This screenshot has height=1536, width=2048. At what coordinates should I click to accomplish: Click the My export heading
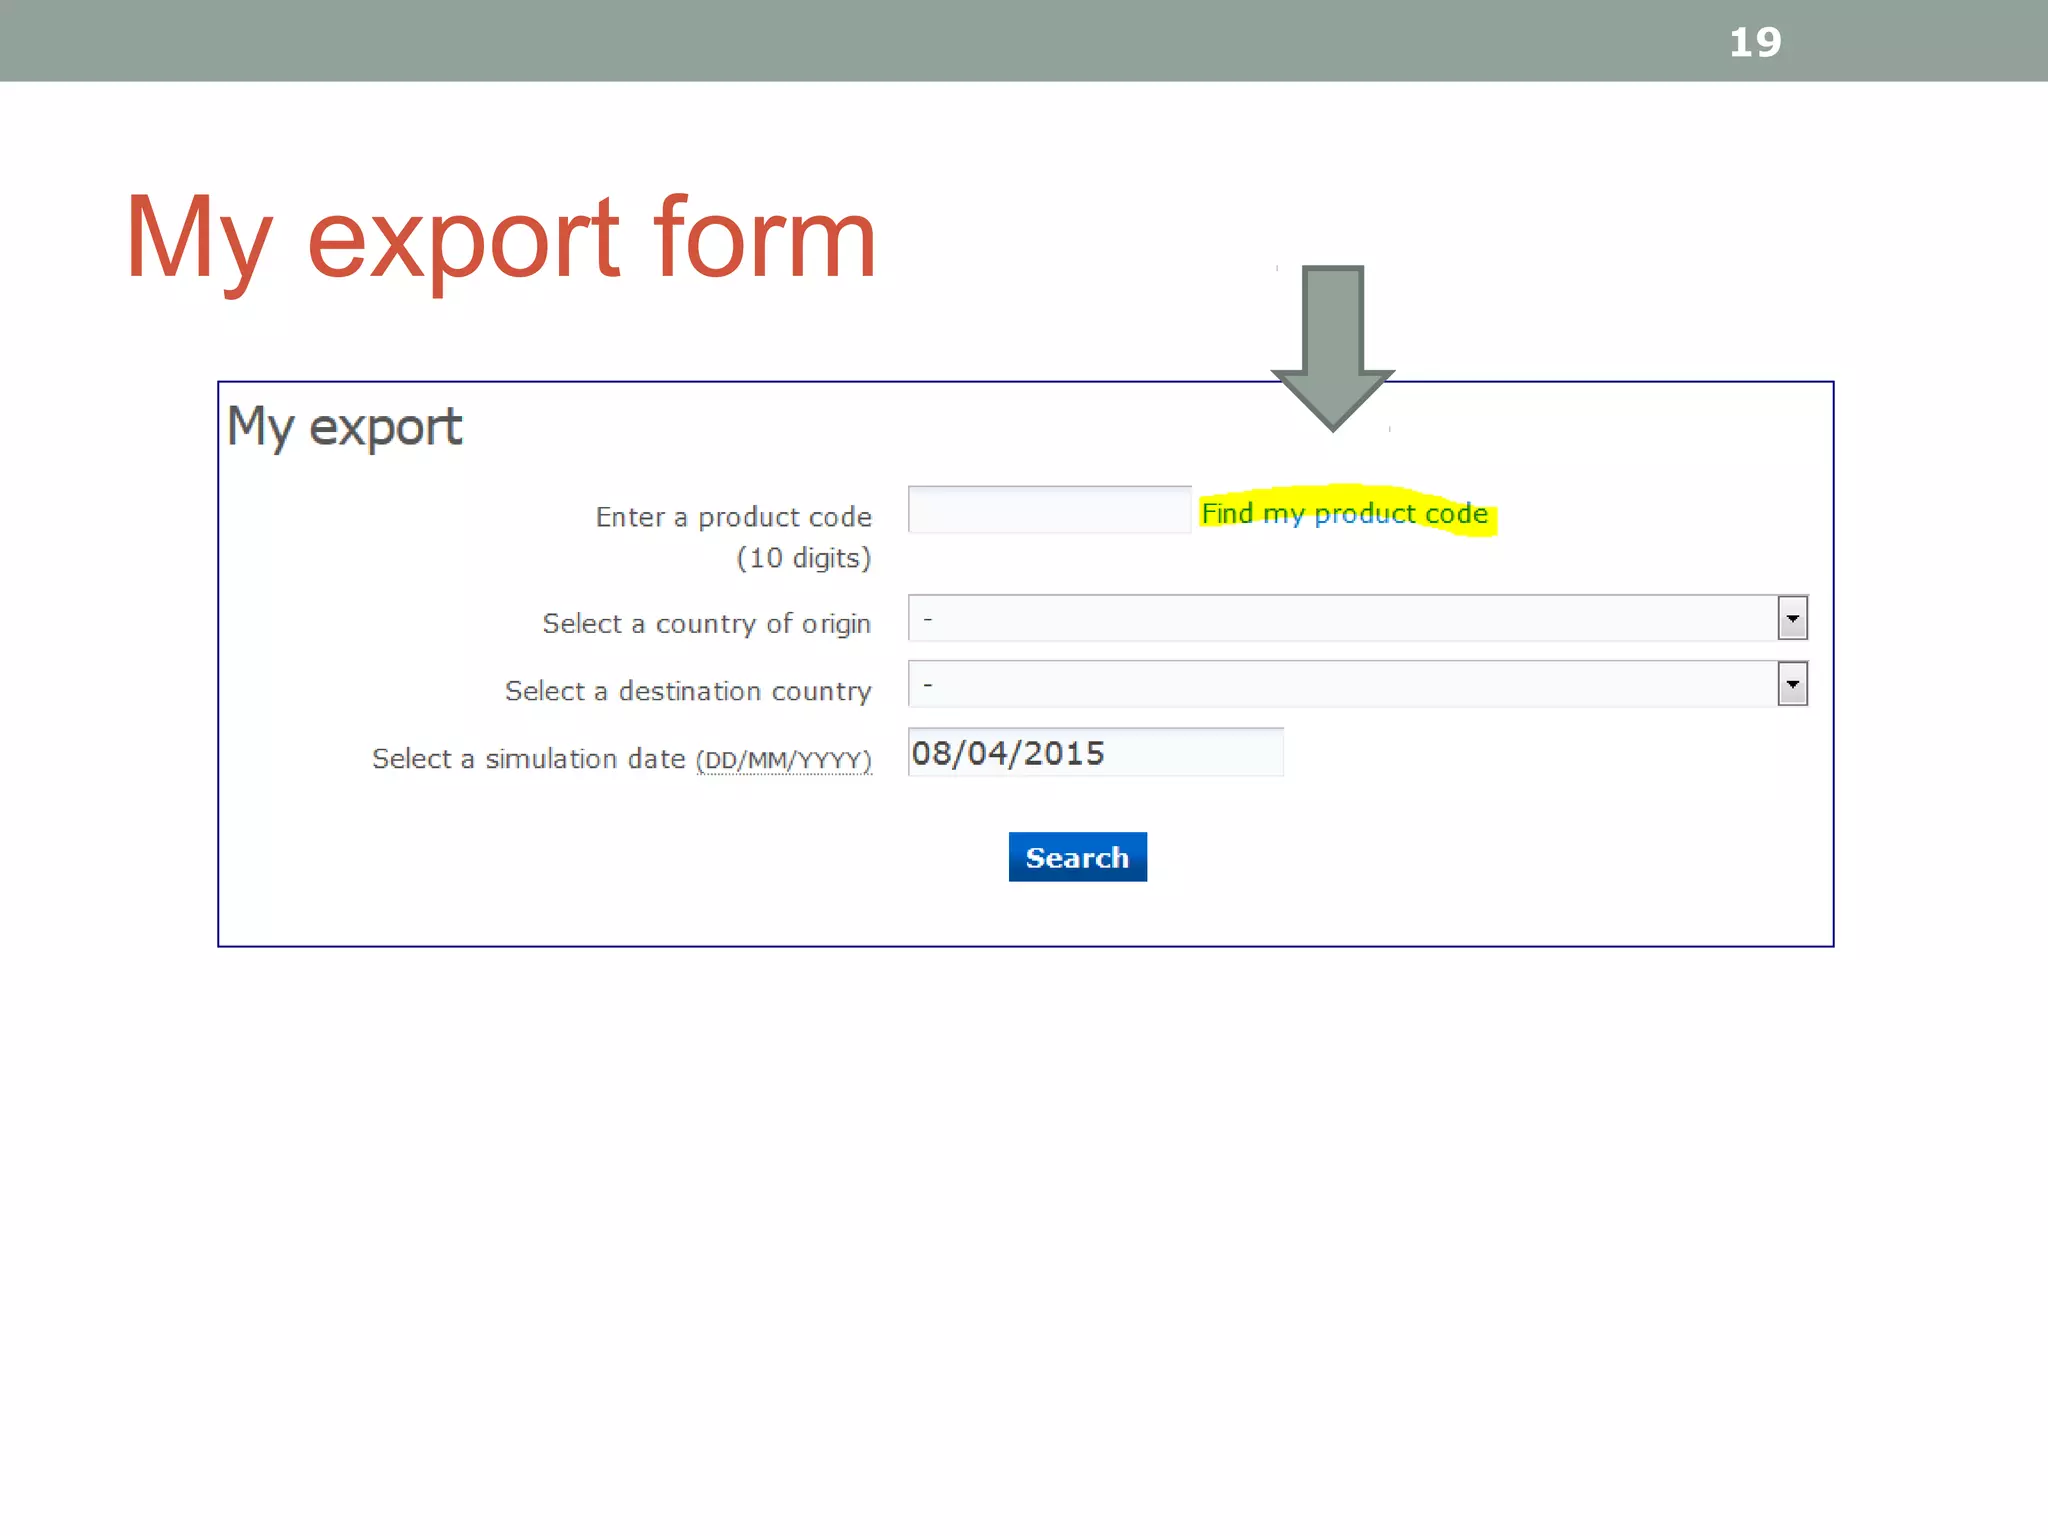coord(344,427)
